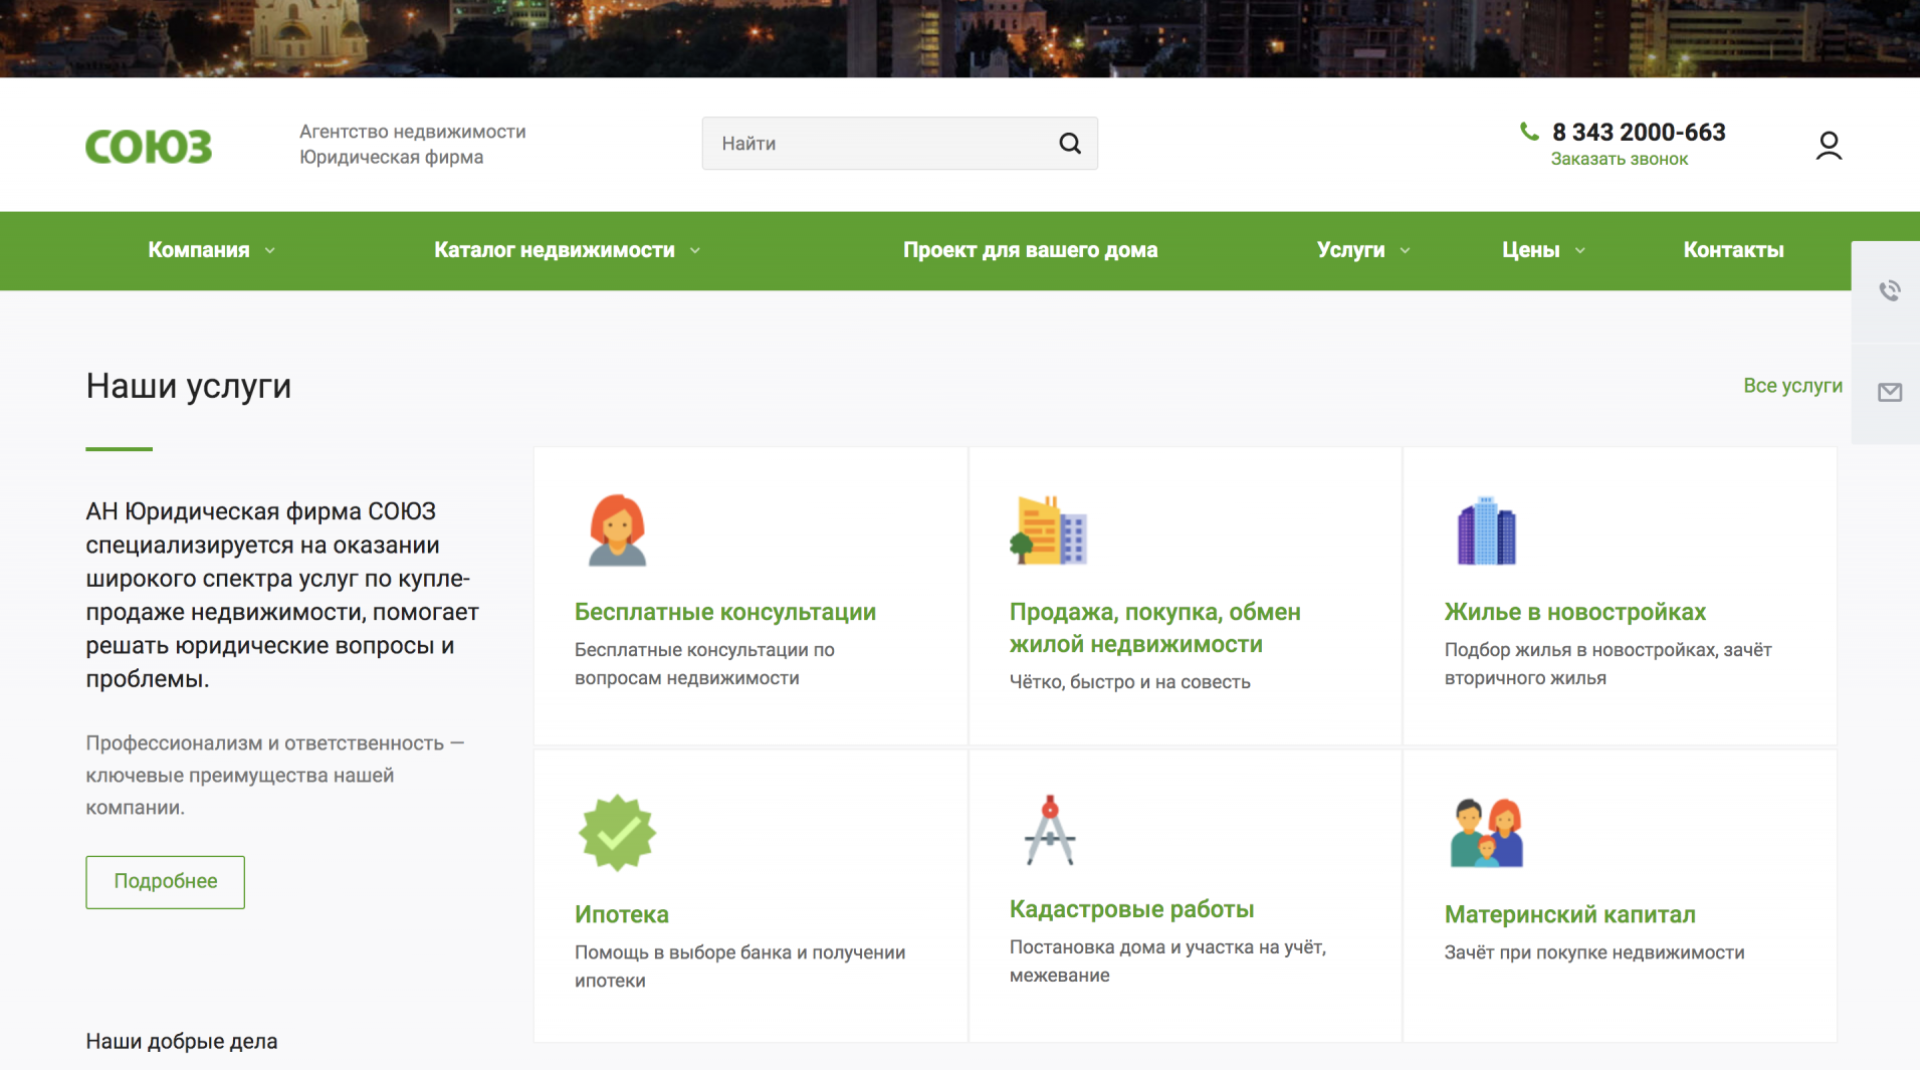Expand the Каталог недвижимости menu
1920x1070 pixels.
click(566, 250)
